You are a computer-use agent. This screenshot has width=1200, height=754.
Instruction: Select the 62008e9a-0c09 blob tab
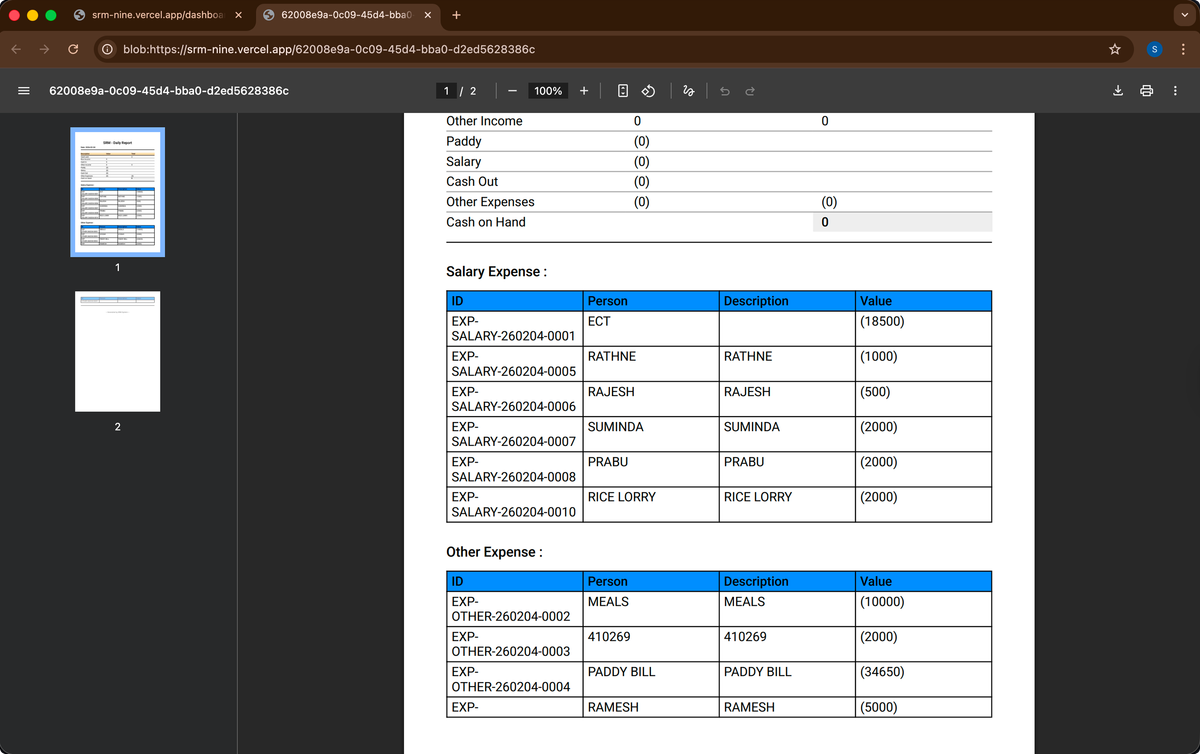point(347,15)
